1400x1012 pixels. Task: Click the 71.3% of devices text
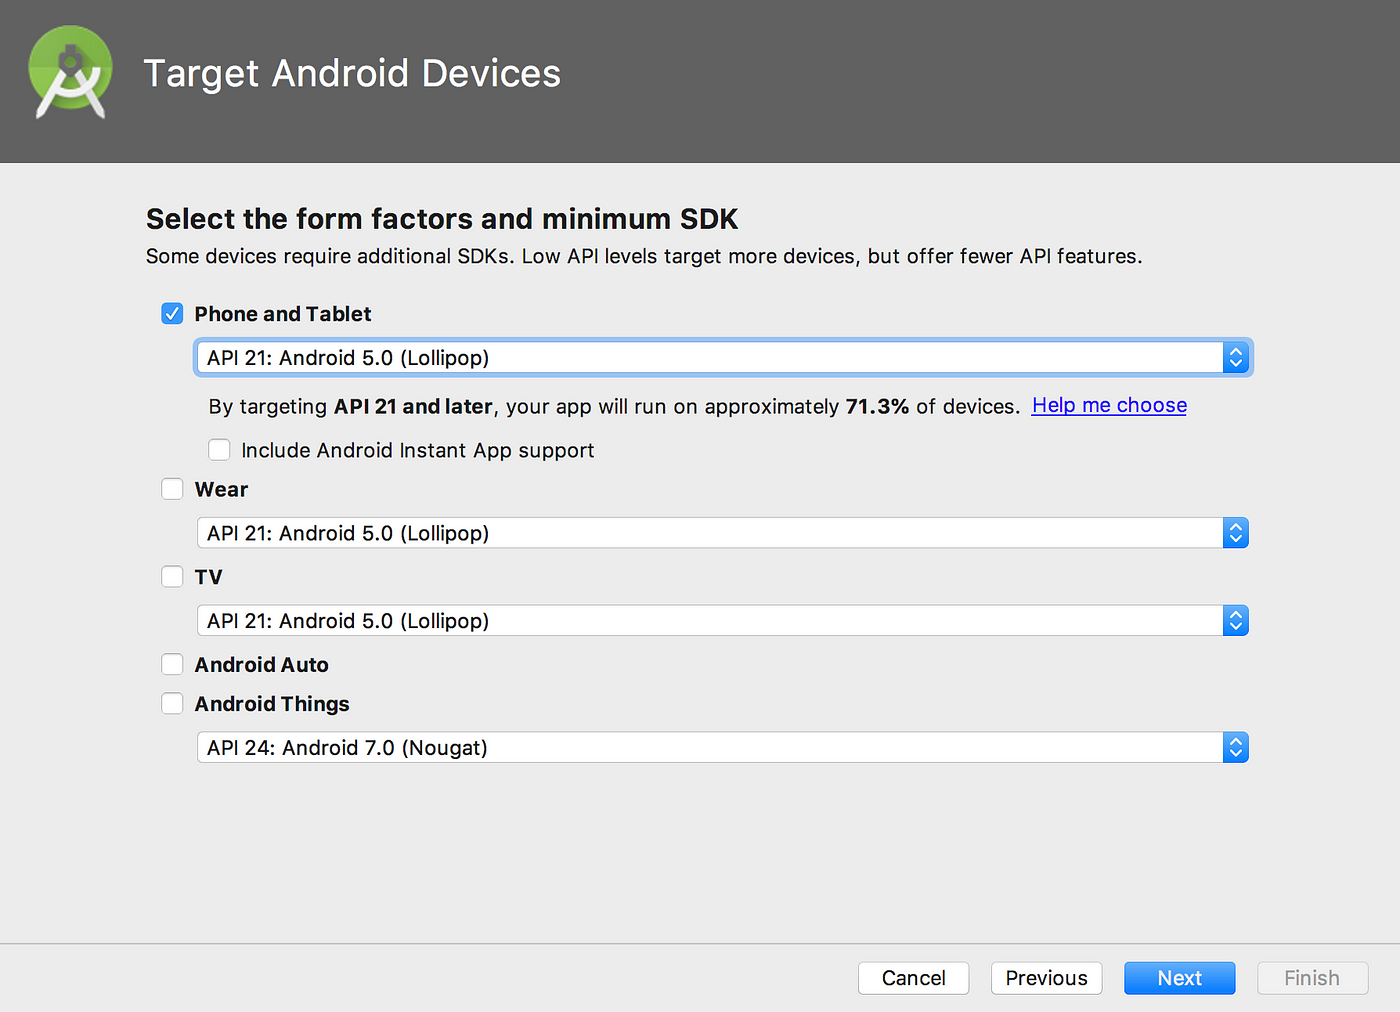click(x=932, y=407)
